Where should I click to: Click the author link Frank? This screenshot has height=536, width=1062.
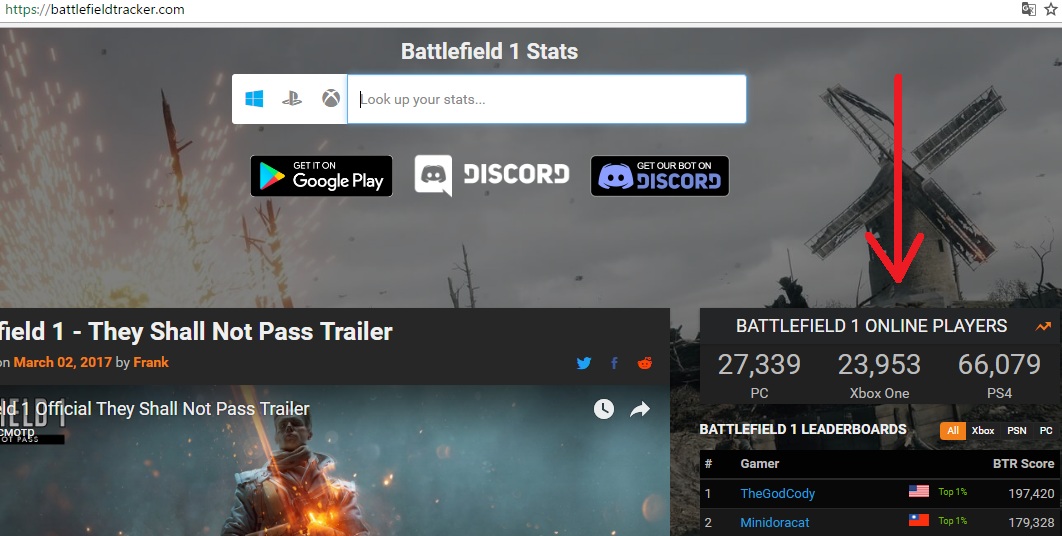click(x=151, y=362)
